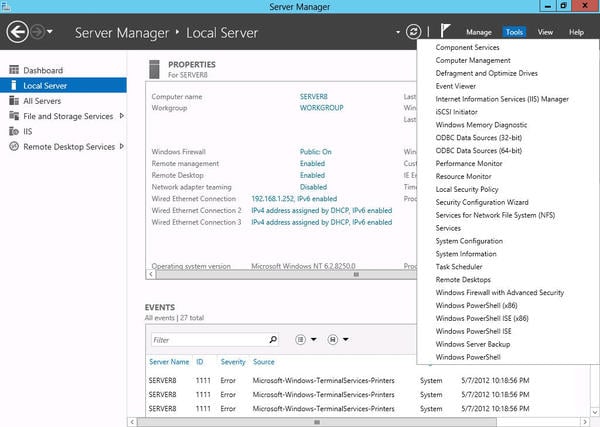The image size is (600, 427).
Task: Open Computer Management from Tools menu
Action: coord(473,60)
